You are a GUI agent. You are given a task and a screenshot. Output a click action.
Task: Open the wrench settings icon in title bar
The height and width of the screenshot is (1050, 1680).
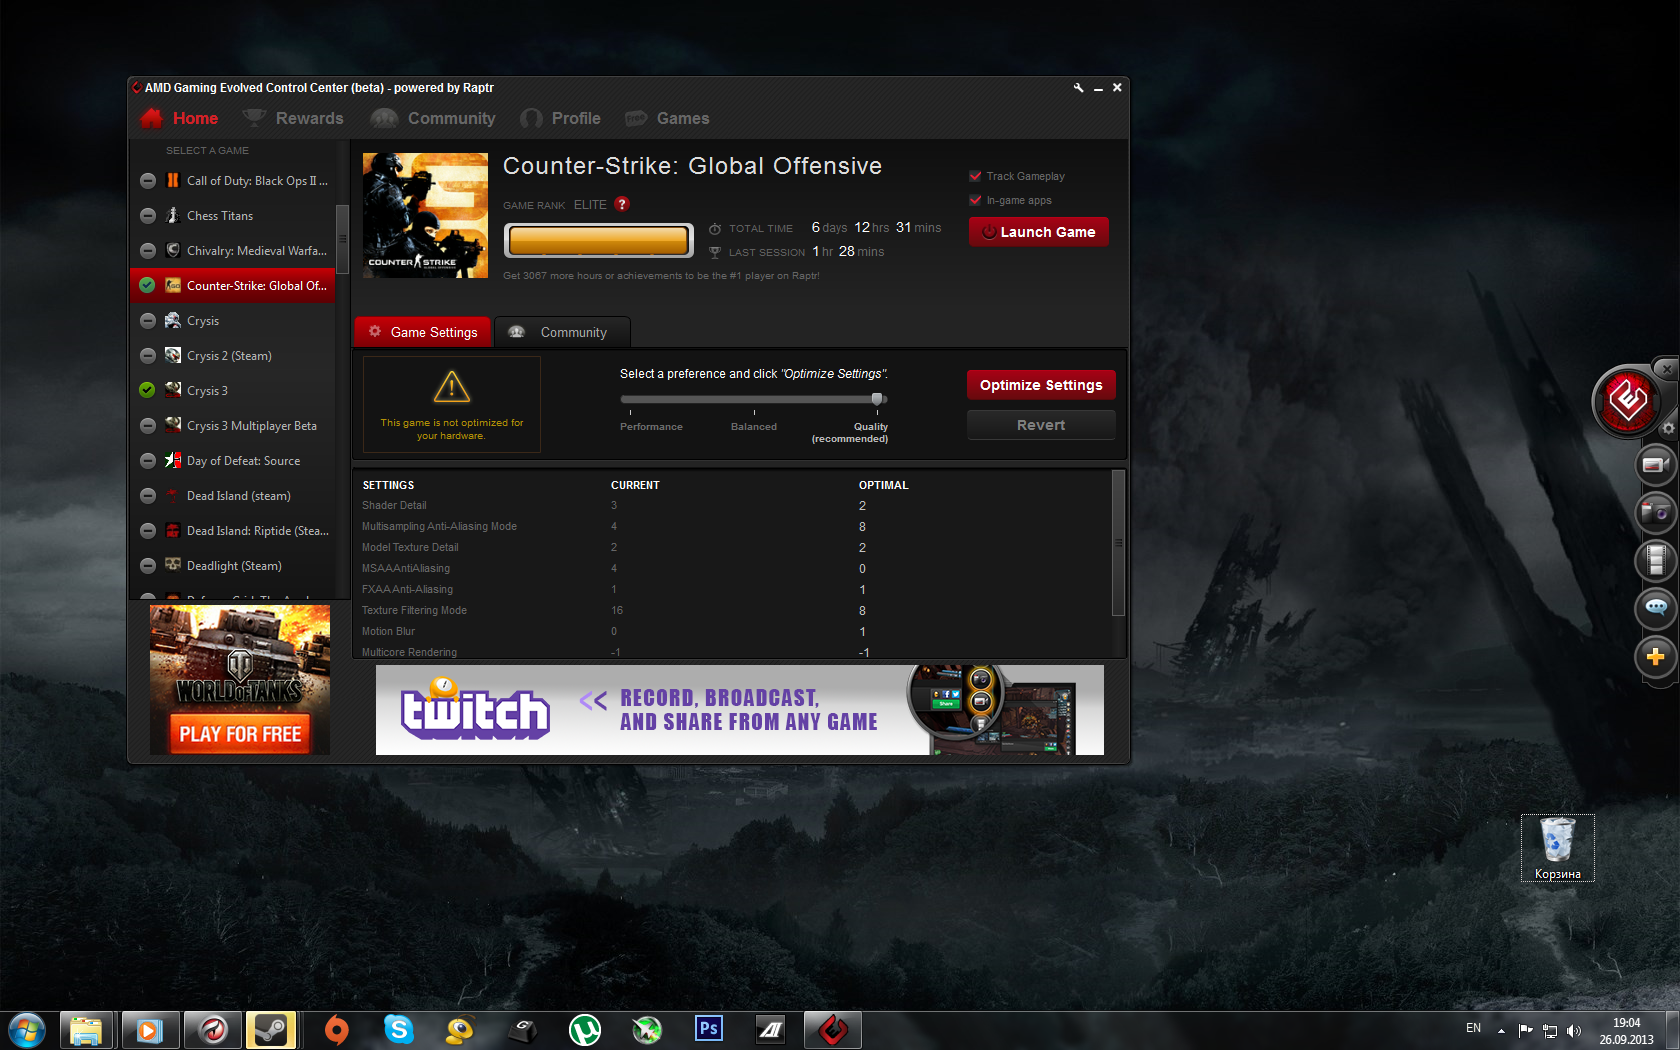coord(1078,88)
